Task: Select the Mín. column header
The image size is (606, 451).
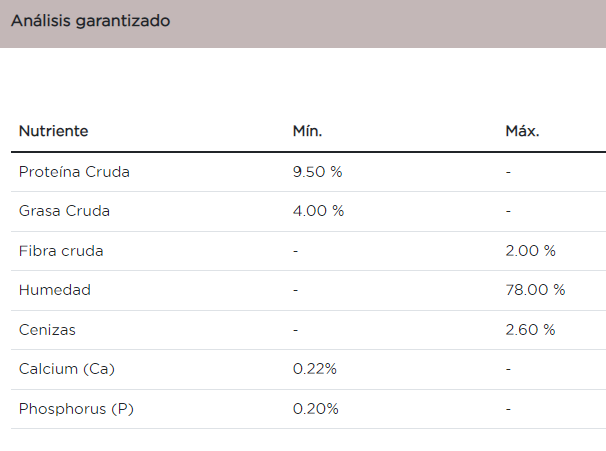Action: click(x=307, y=131)
